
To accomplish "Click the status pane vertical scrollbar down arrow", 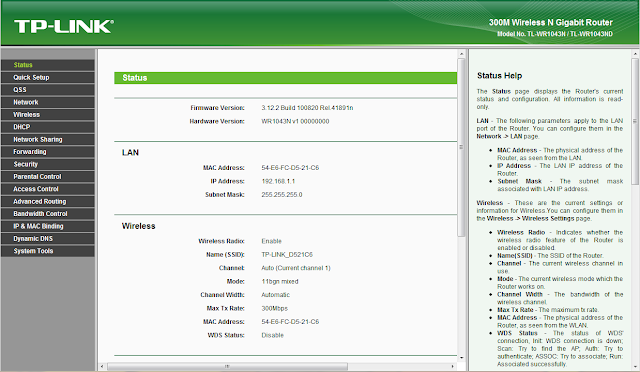I will pyautogui.click(x=462, y=358).
